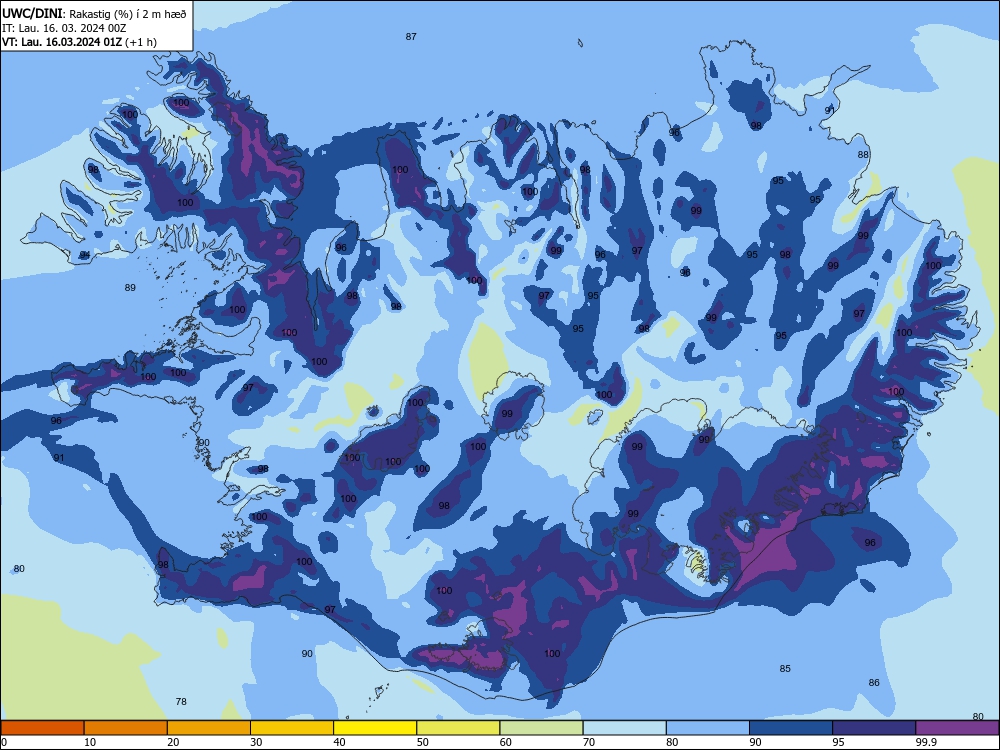
Task: Click the dark blue 90–95 legend swatch
Action: (791, 728)
